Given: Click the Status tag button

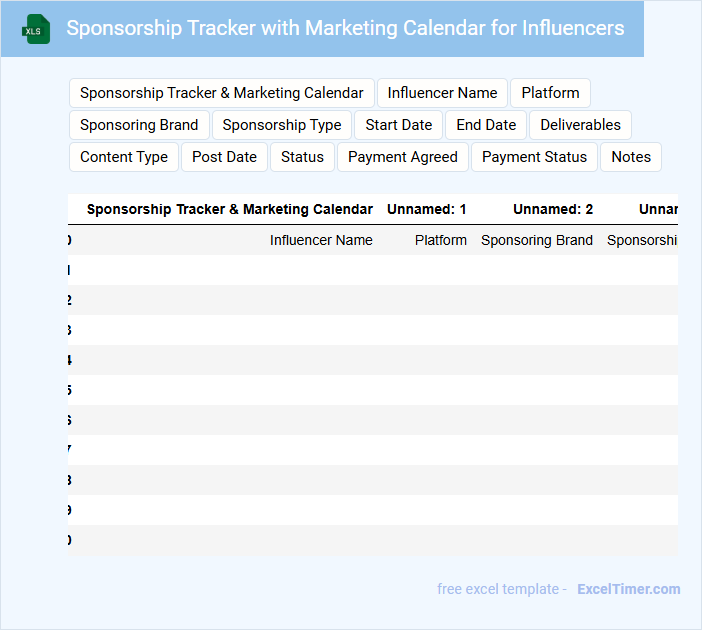Looking at the screenshot, I should click(302, 157).
